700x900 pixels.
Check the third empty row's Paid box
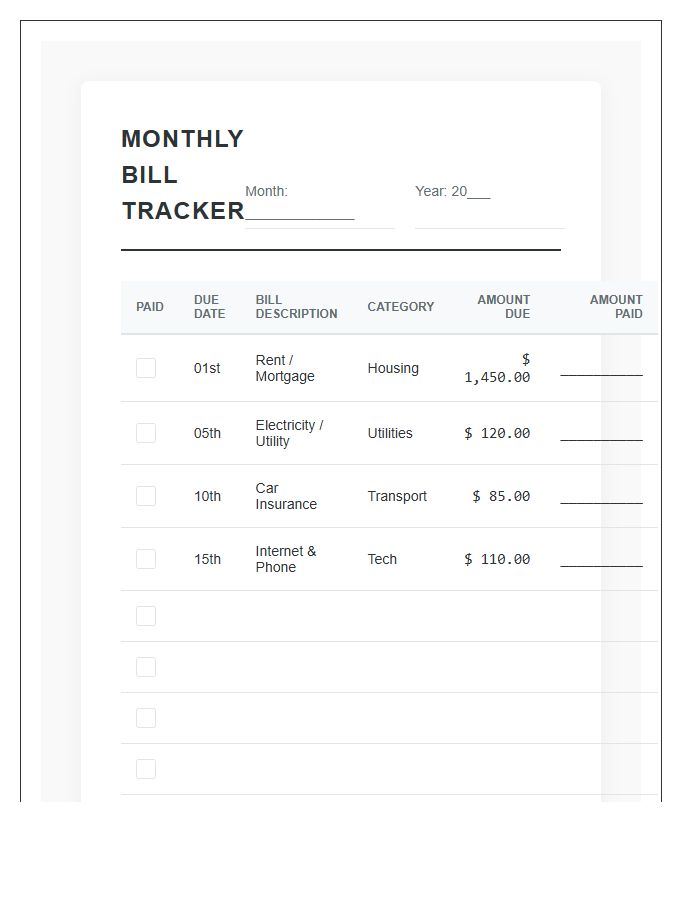[146, 718]
